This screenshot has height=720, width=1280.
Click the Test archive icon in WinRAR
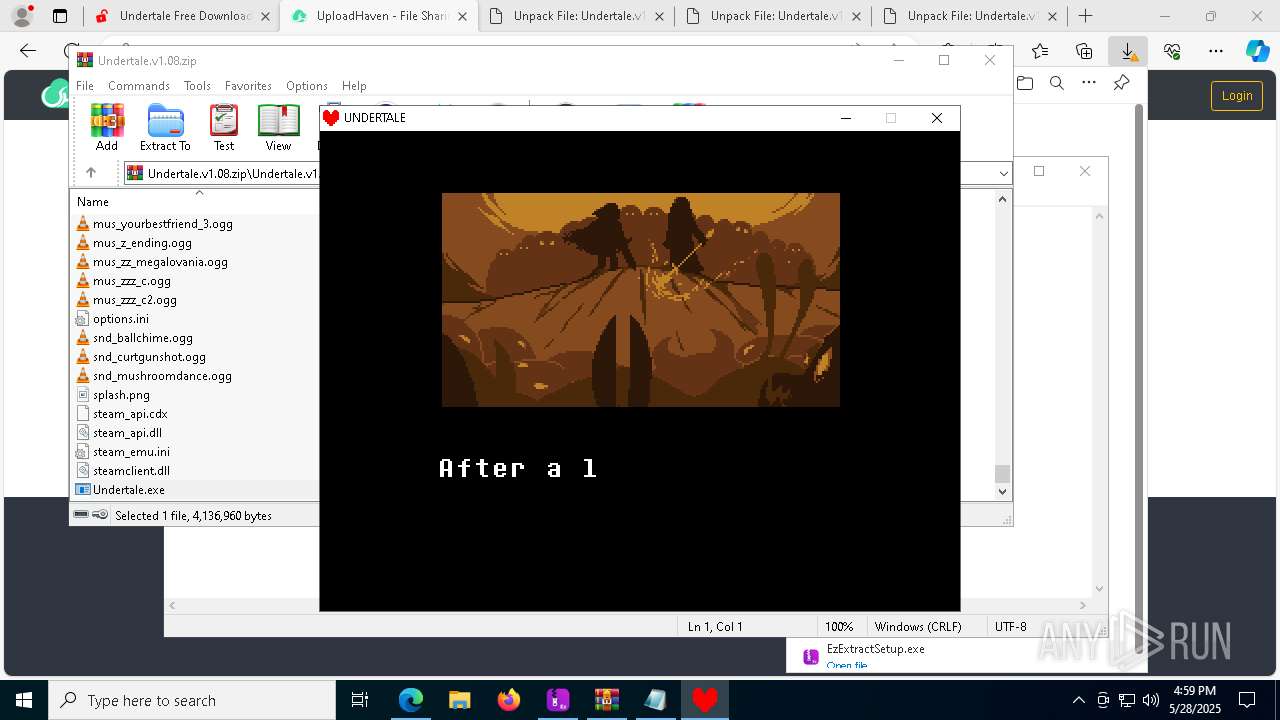[224, 127]
